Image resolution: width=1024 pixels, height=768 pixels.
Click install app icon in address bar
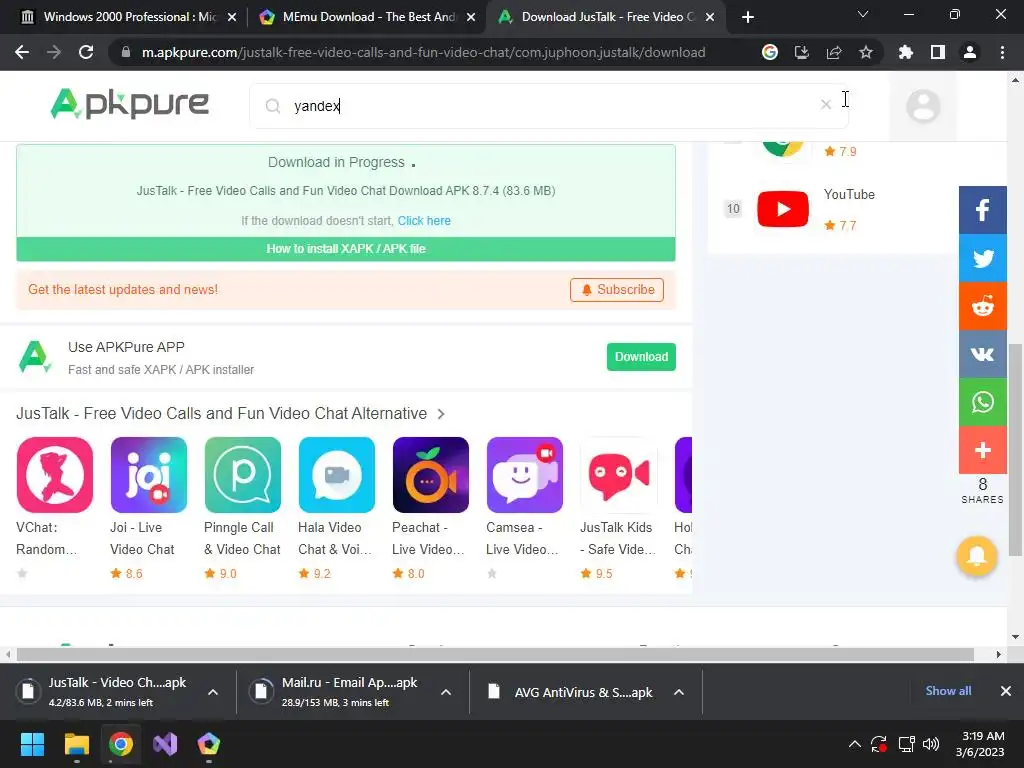[x=802, y=52]
